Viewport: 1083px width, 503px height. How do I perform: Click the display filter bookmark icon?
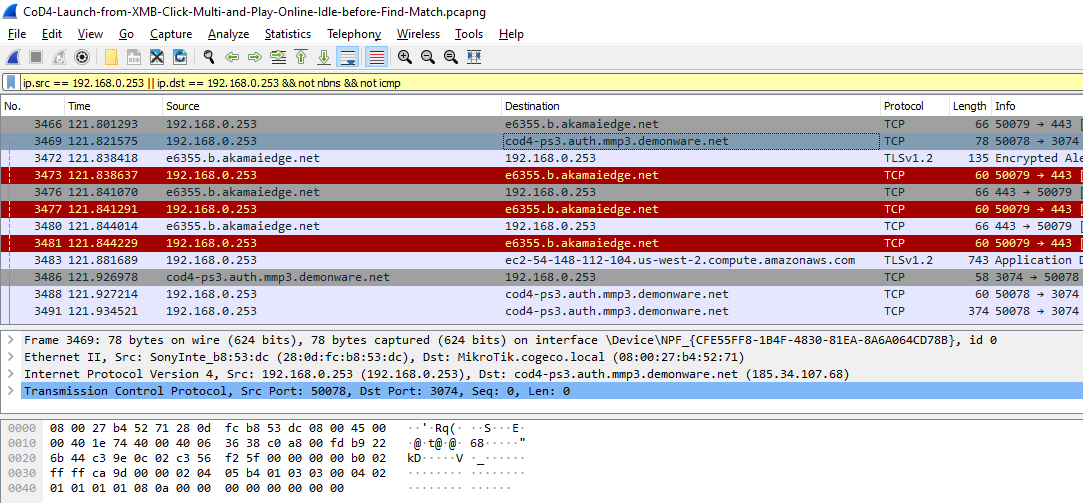click(x=12, y=83)
